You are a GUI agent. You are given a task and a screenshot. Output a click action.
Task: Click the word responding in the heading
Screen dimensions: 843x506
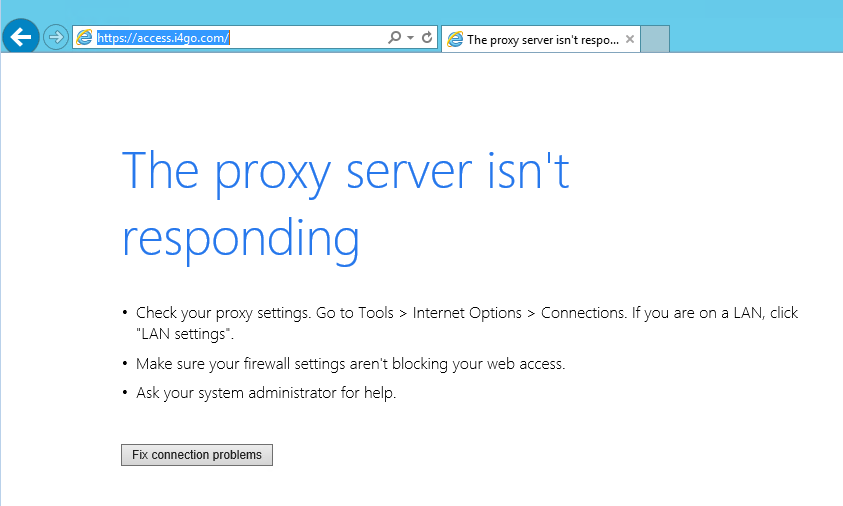point(241,238)
